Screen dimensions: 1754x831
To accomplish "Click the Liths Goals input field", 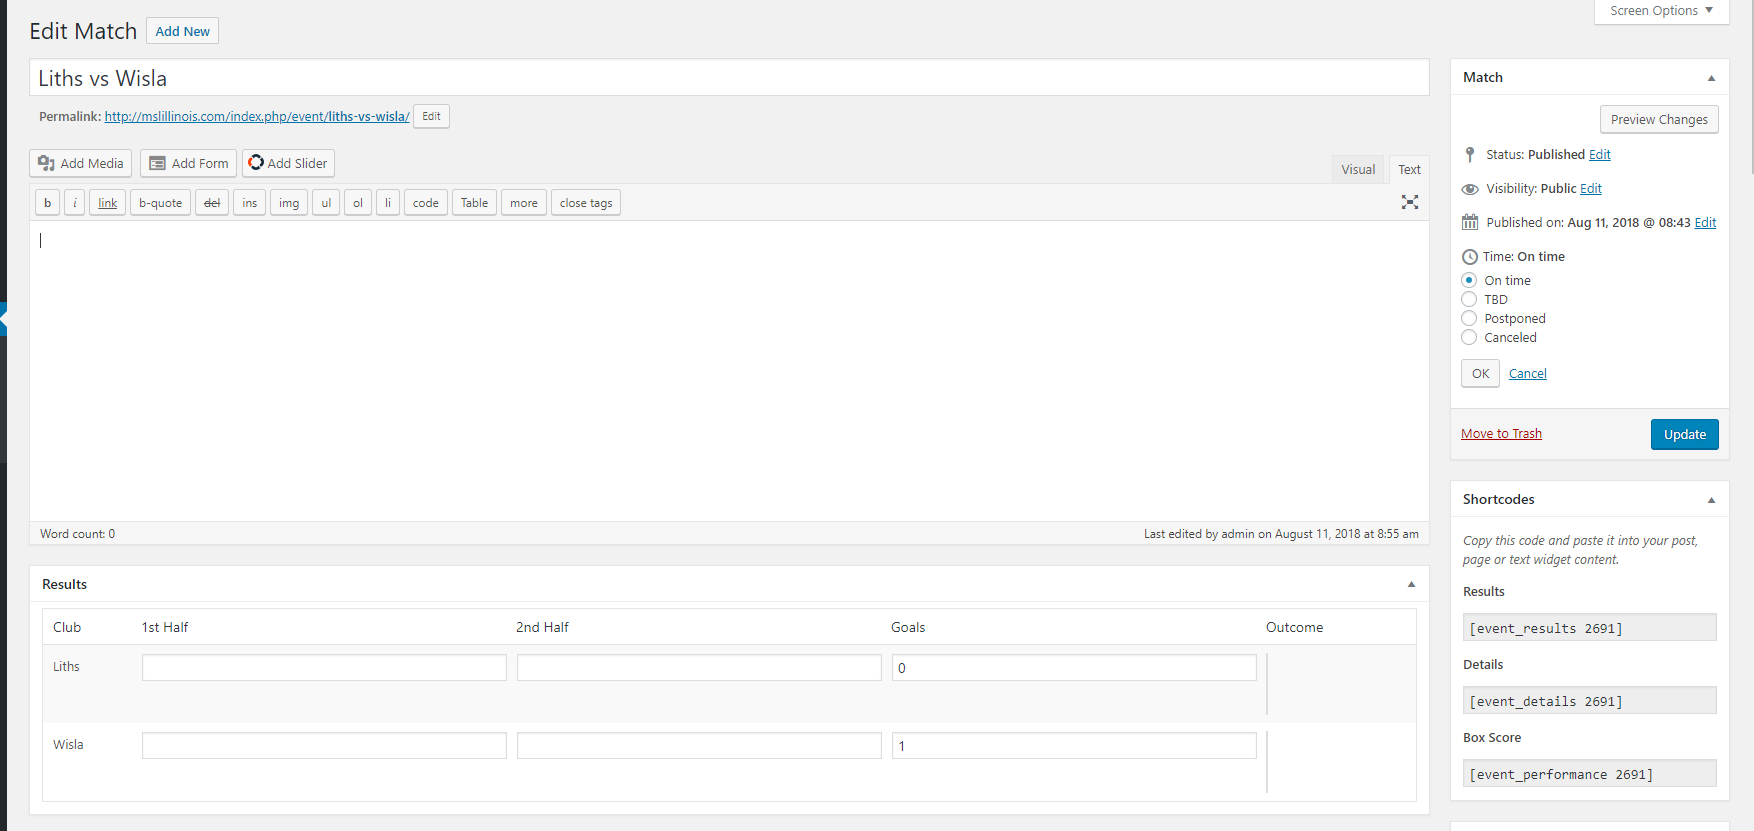I will pyautogui.click(x=1074, y=667).
